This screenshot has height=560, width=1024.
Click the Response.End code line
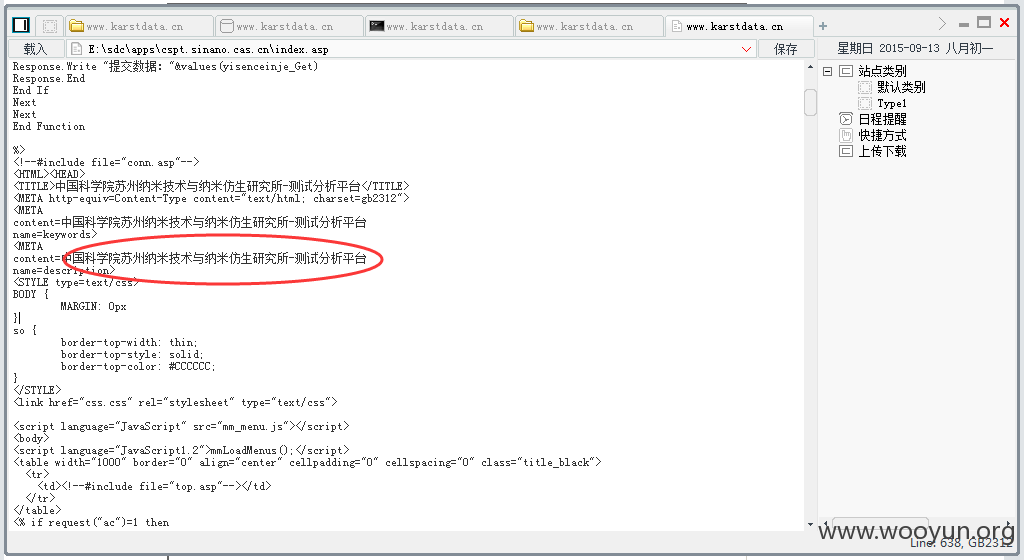(49, 78)
